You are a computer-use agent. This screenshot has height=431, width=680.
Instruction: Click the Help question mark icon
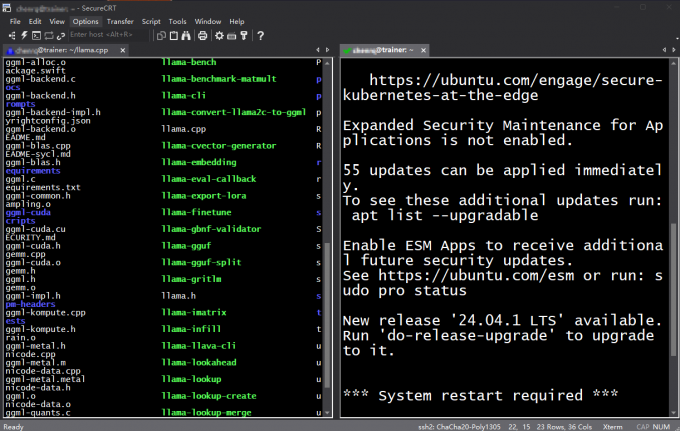260,36
